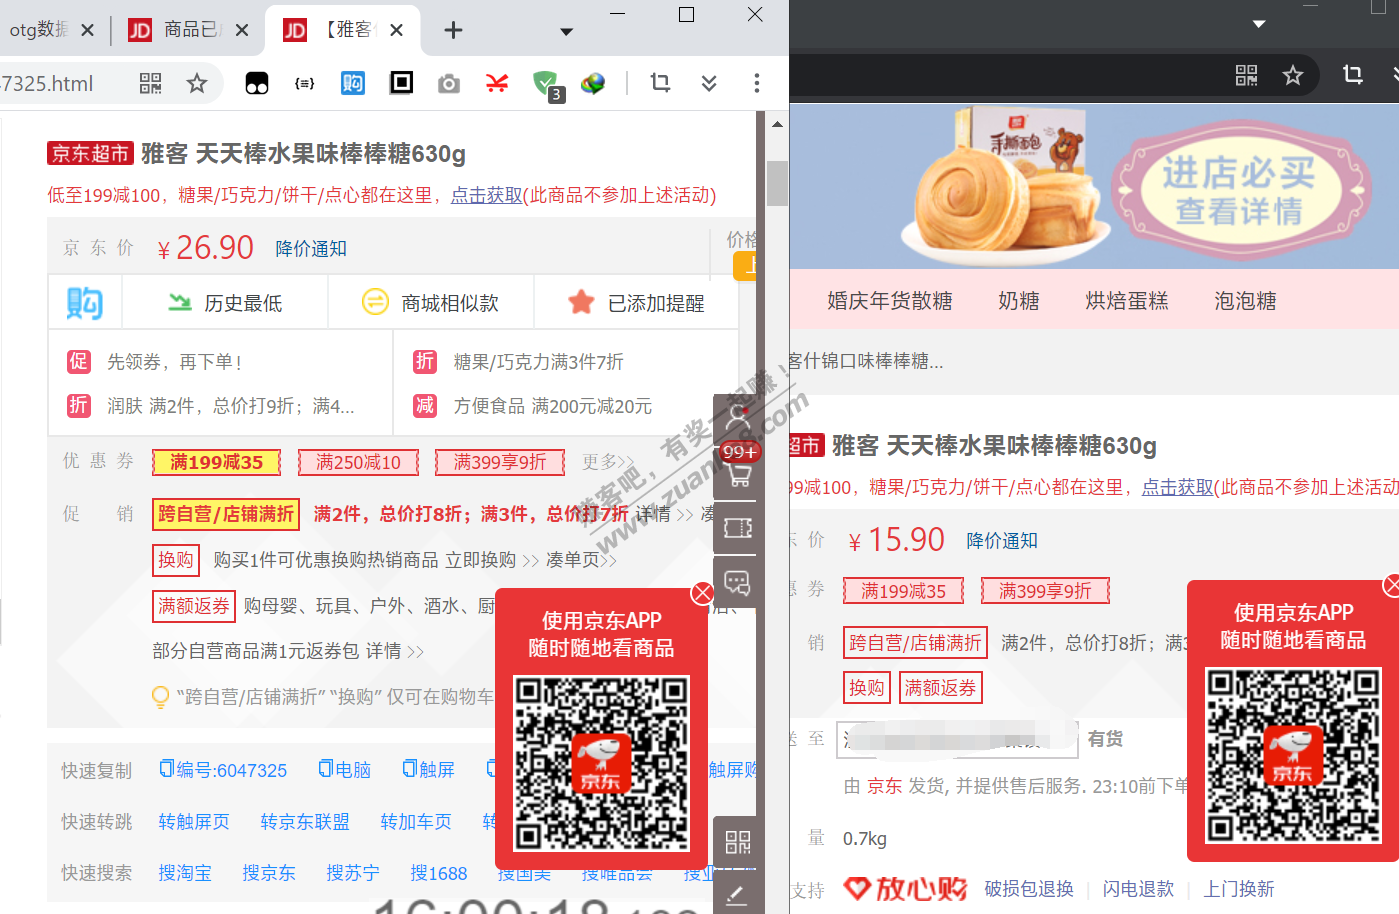Viewport: 1399px width, 914px height.
Task: Click 转加车页 link
Action: pyautogui.click(x=416, y=821)
